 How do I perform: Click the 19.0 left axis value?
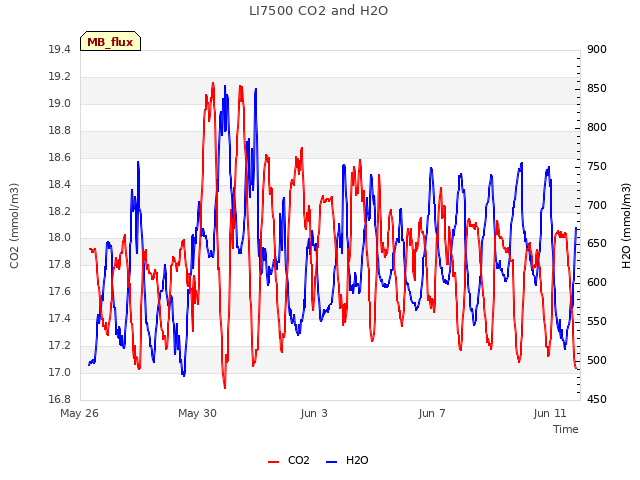[x=60, y=104]
